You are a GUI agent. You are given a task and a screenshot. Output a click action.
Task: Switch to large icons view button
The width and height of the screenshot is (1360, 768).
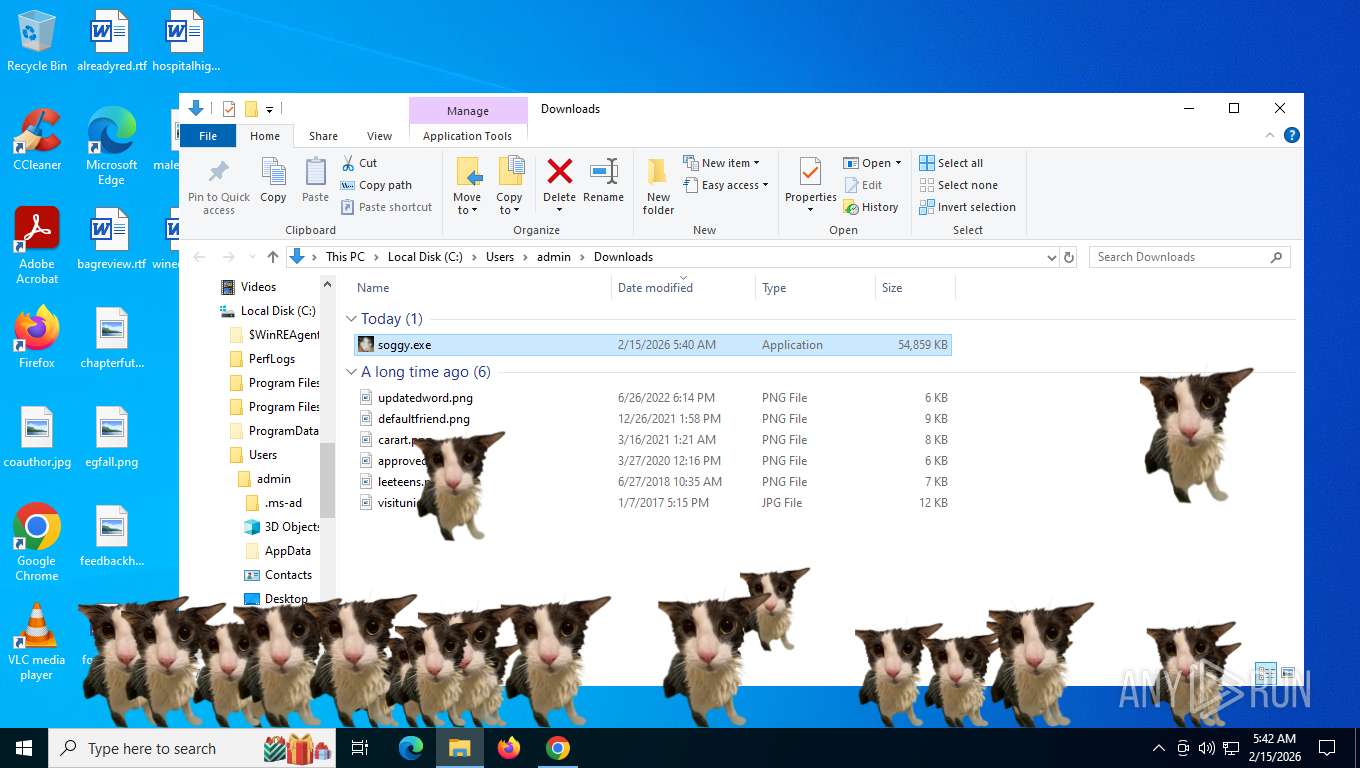pyautogui.click(x=1288, y=673)
